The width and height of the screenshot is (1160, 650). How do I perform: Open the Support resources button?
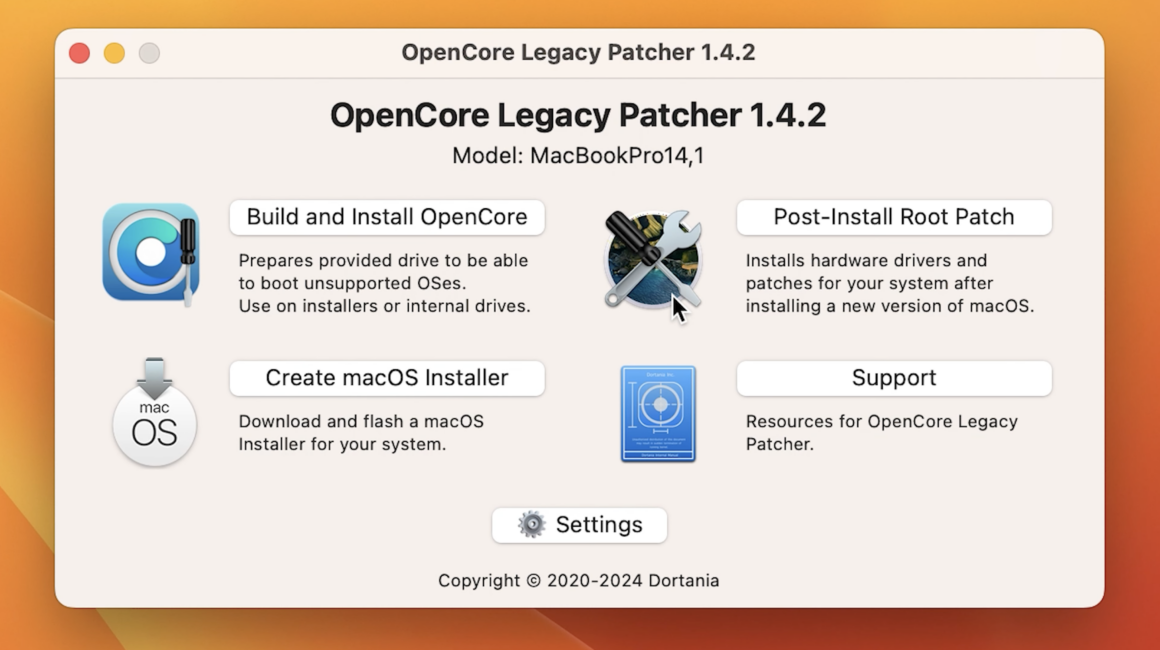(894, 378)
